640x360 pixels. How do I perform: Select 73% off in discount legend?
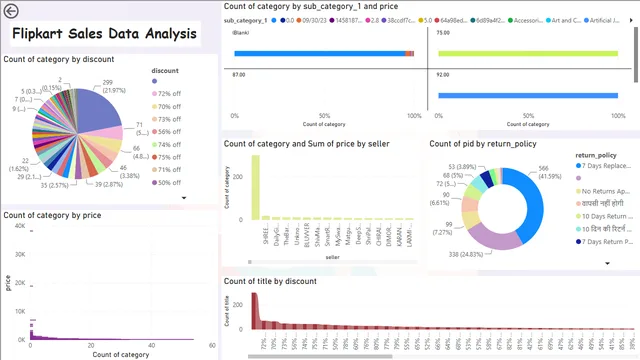pos(167,119)
